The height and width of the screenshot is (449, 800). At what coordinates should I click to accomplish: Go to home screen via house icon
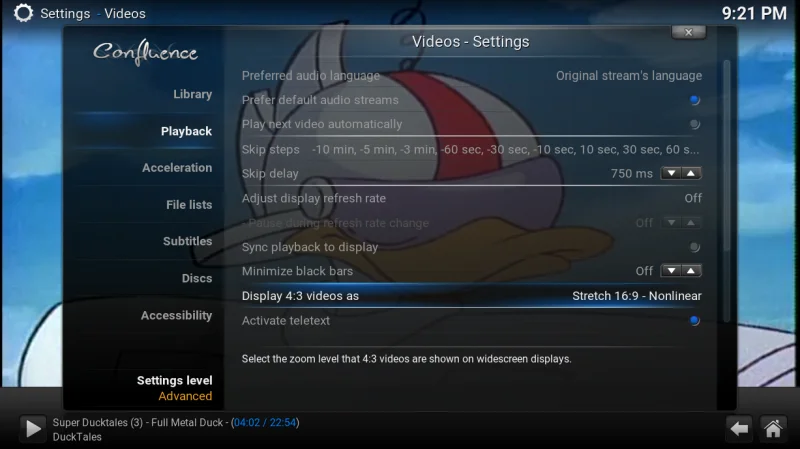tap(773, 429)
